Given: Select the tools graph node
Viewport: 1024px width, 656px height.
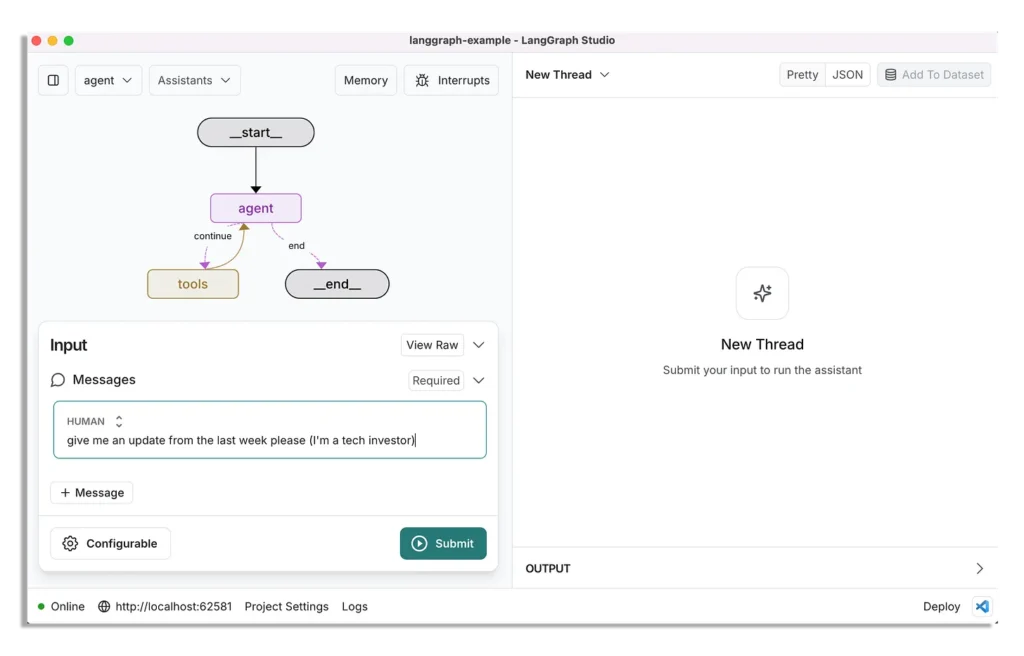Looking at the screenshot, I should tap(193, 284).
